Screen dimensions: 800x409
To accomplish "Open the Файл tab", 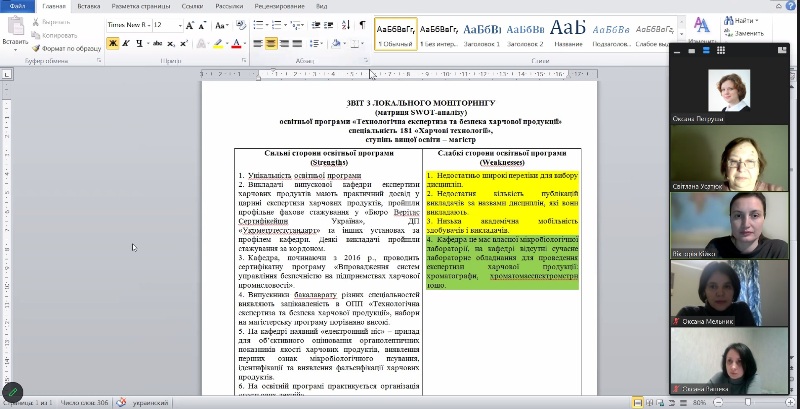I will coord(17,6).
